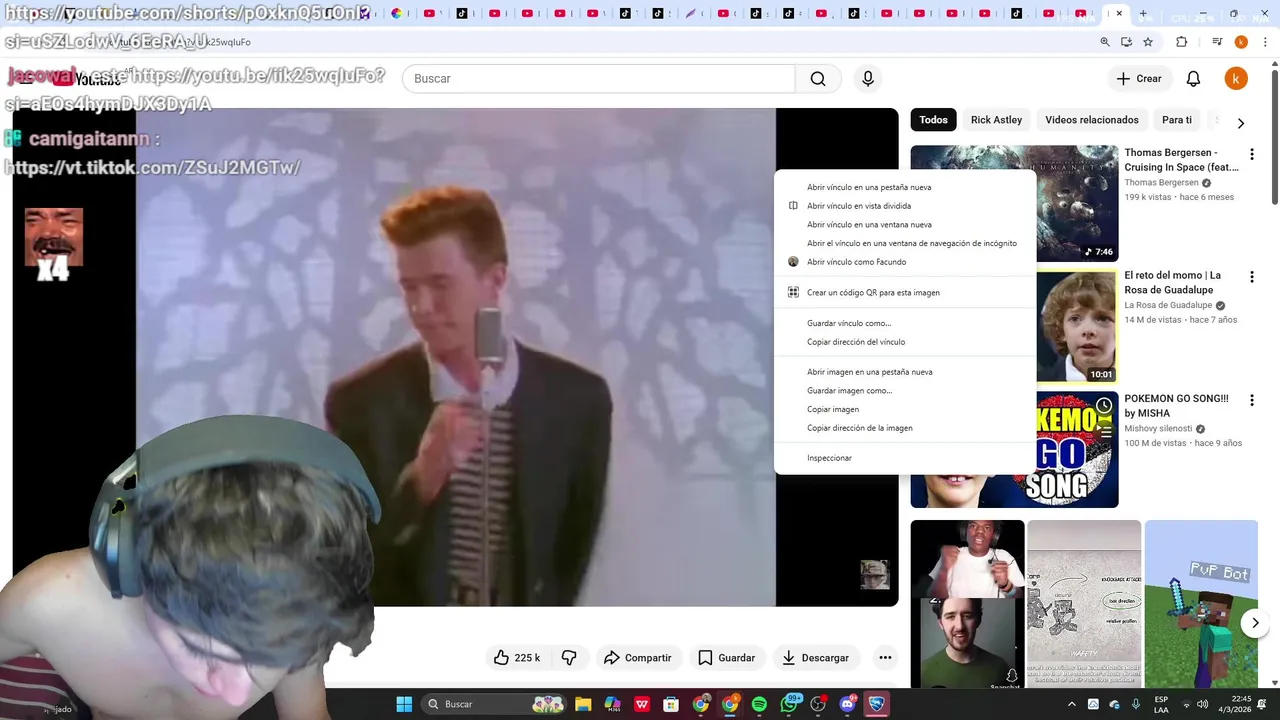
Task: Select 'Copiar imagen' menu entry
Action: click(x=905, y=409)
